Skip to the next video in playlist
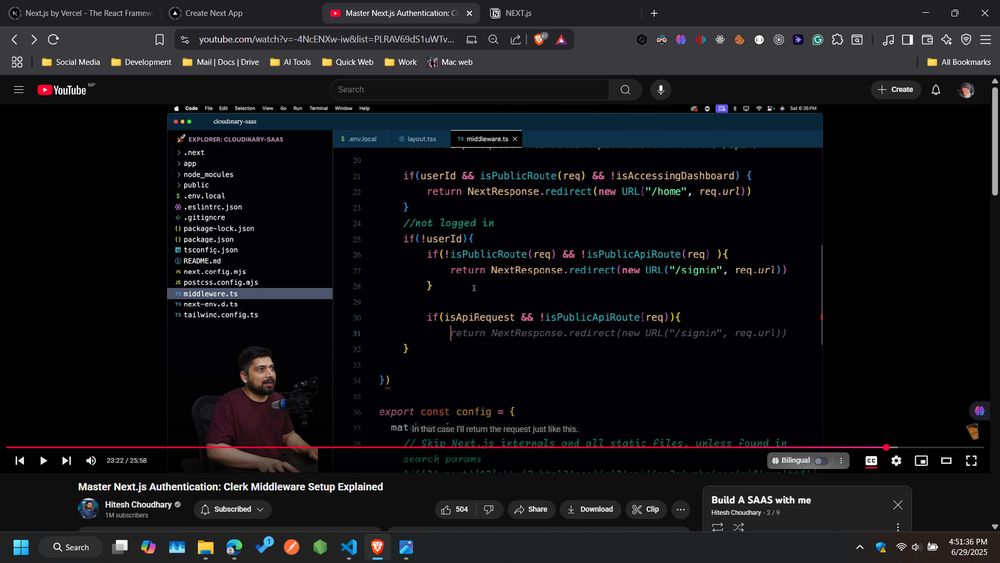Image resolution: width=1000 pixels, height=563 pixels. [67, 461]
